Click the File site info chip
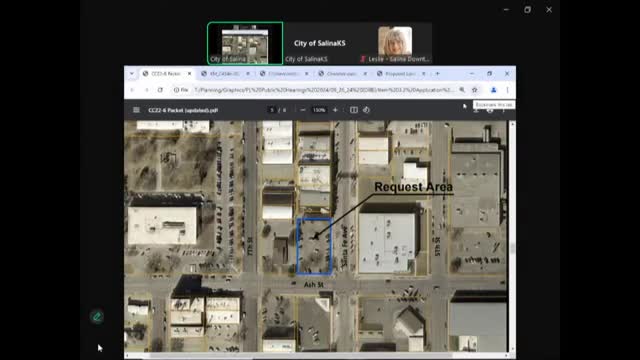 [x=181, y=90]
